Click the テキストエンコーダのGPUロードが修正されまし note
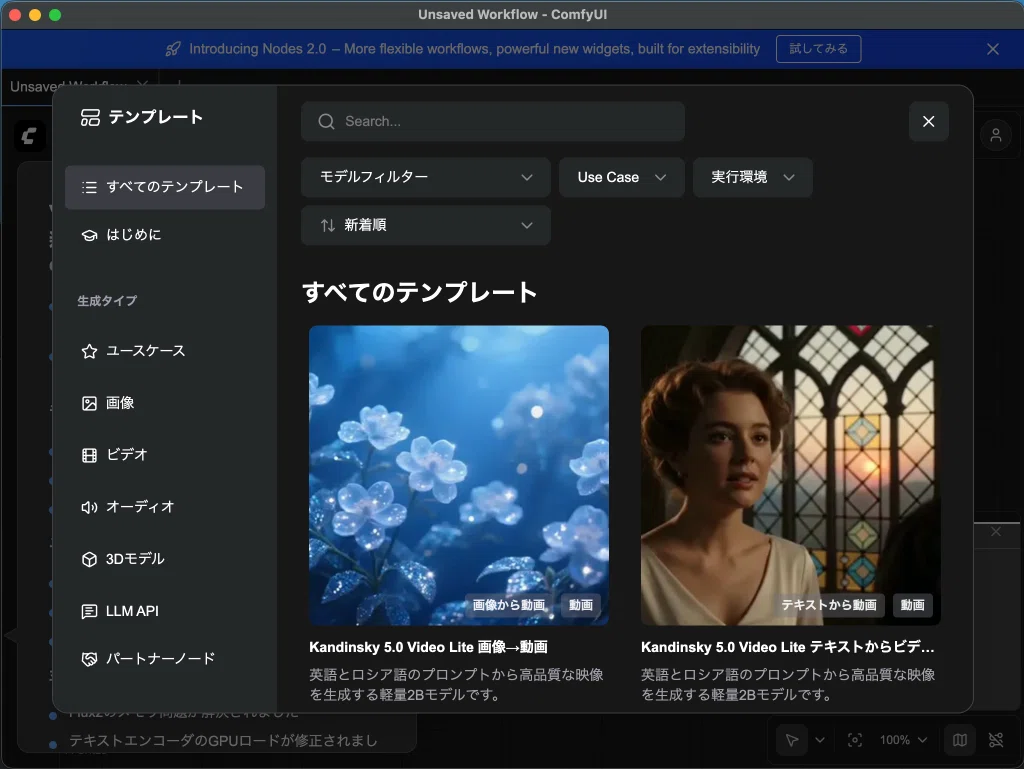 click(x=223, y=741)
